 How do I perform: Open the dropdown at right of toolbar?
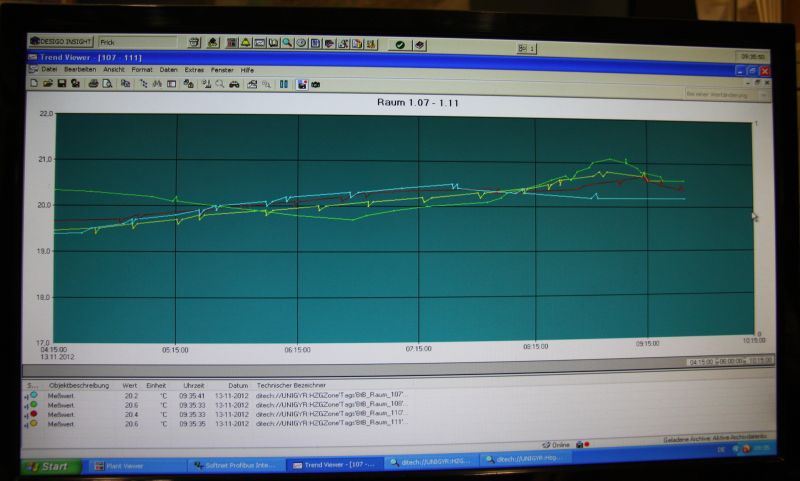click(x=727, y=93)
